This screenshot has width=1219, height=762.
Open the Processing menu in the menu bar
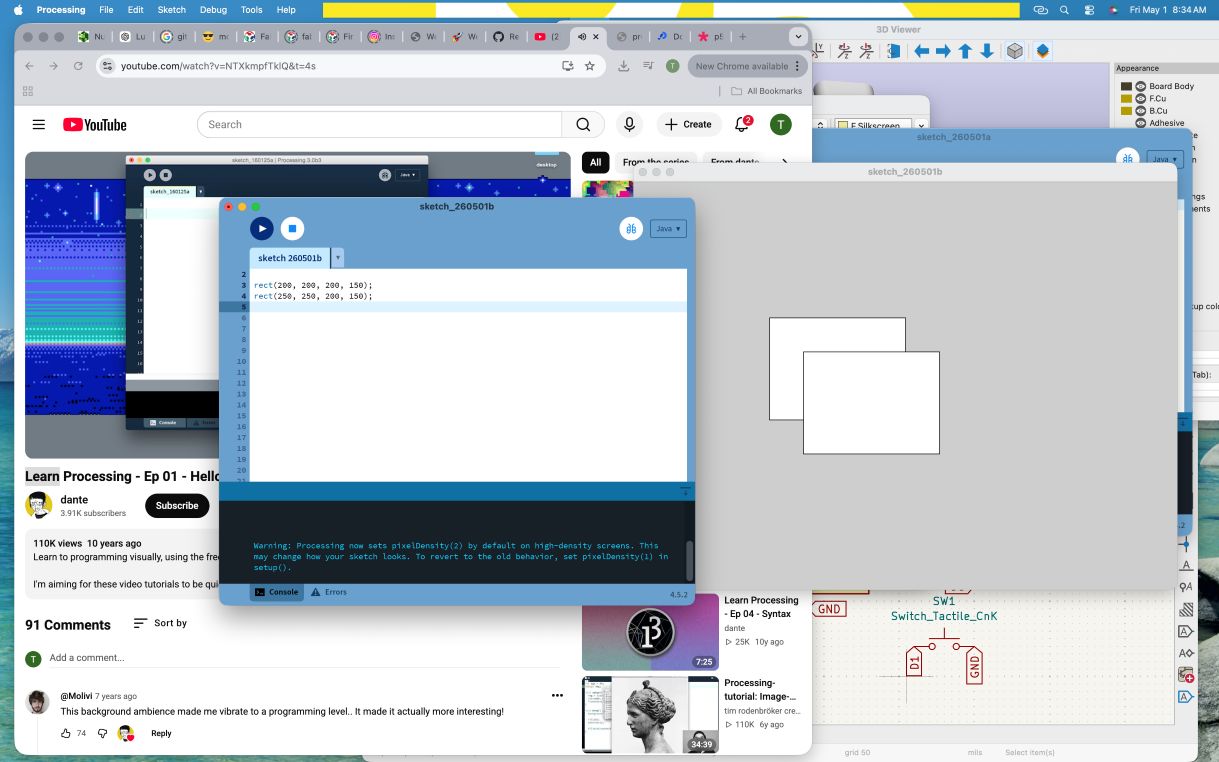click(x=61, y=9)
